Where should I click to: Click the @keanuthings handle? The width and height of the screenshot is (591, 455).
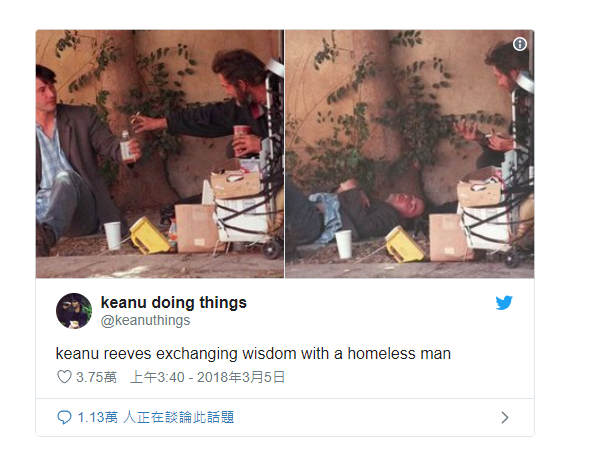[145, 320]
